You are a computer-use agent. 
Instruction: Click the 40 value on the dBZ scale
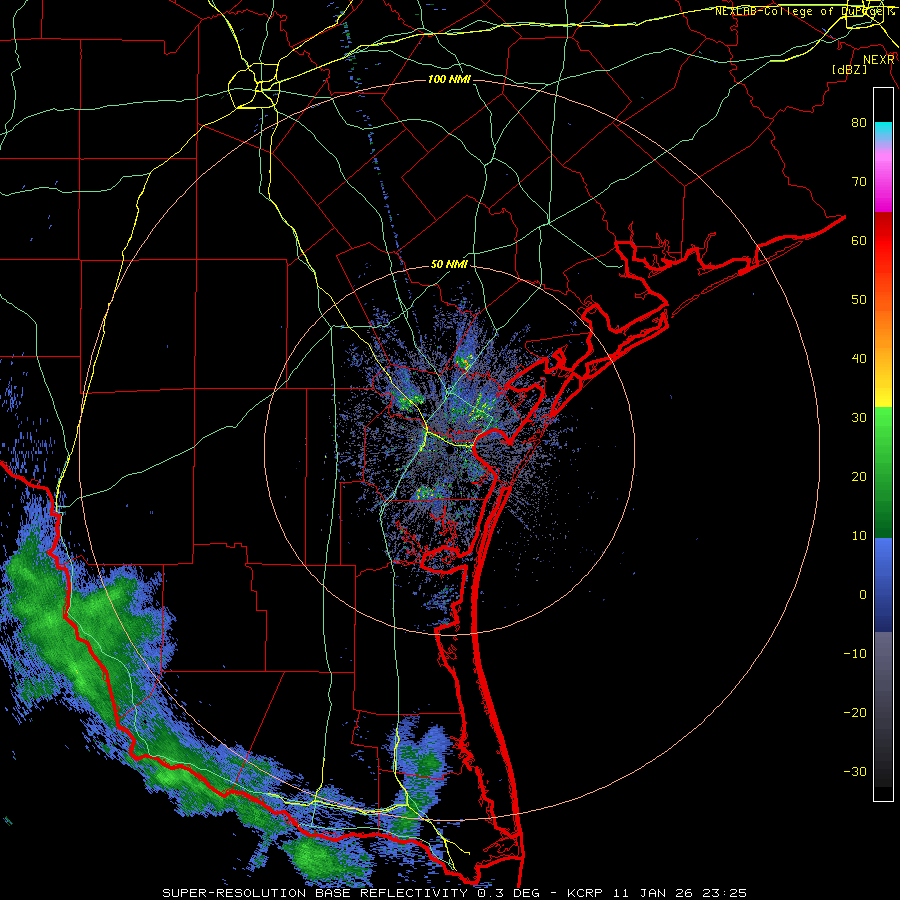coord(859,359)
